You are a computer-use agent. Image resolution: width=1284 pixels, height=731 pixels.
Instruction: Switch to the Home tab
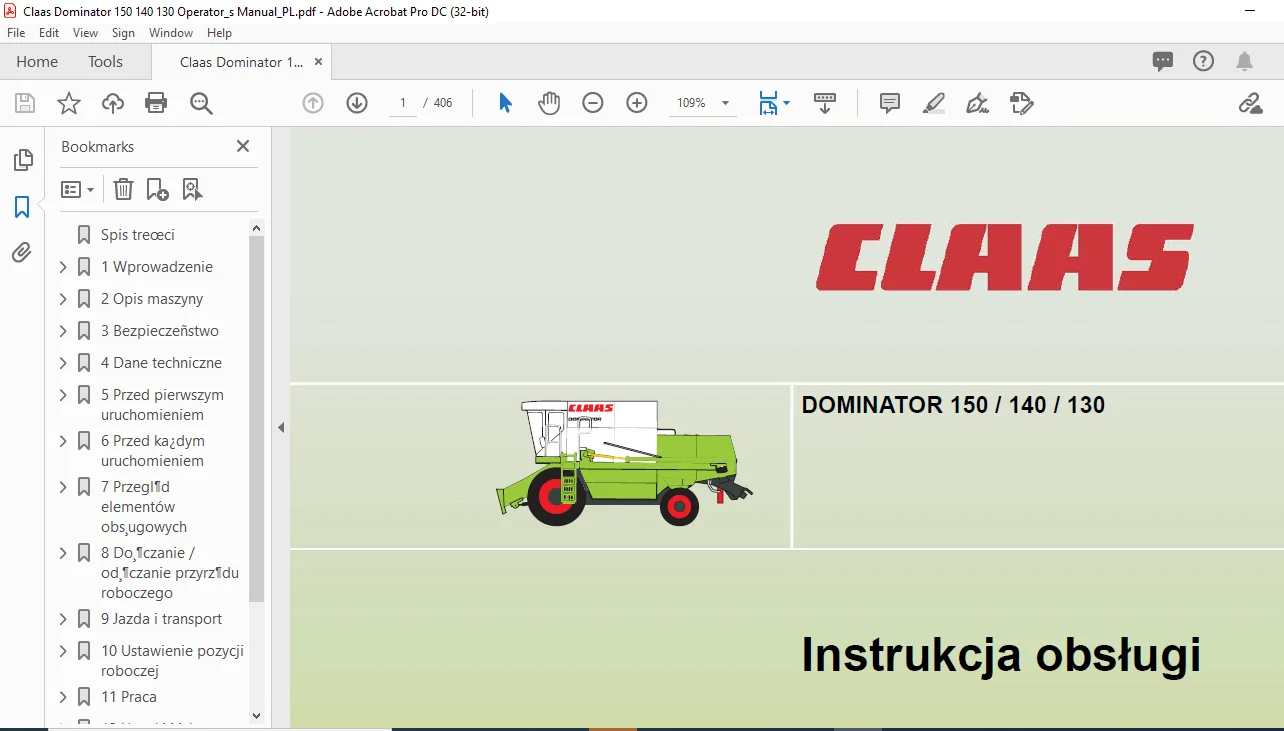click(37, 62)
